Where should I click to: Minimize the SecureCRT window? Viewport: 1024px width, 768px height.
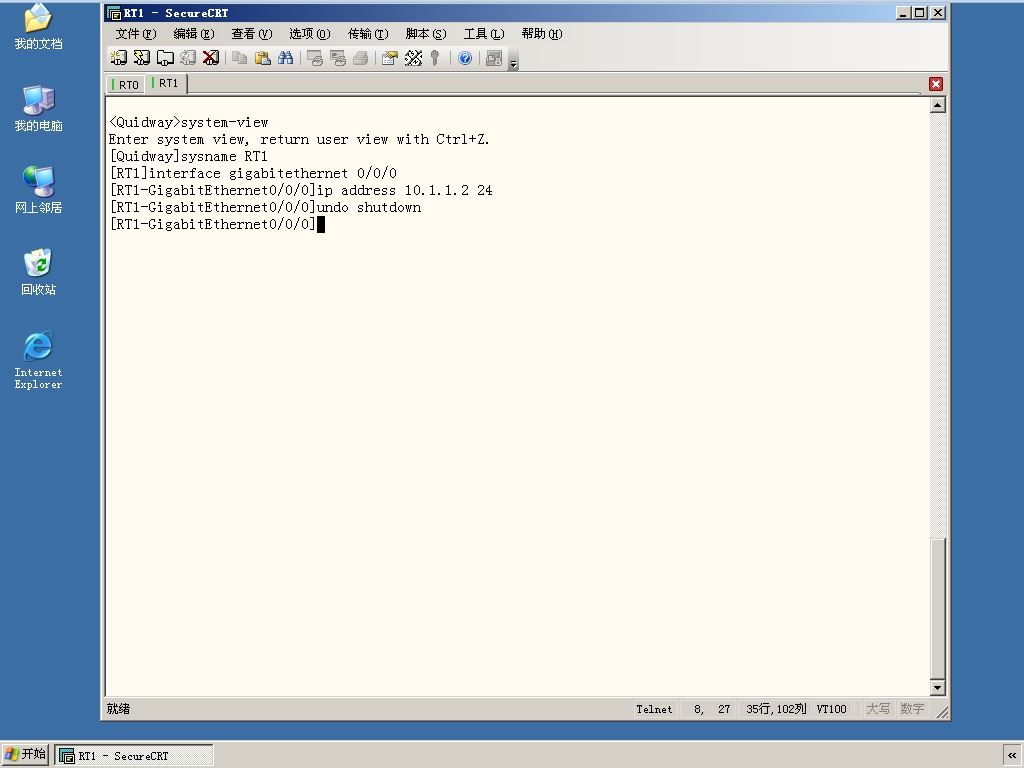click(903, 12)
